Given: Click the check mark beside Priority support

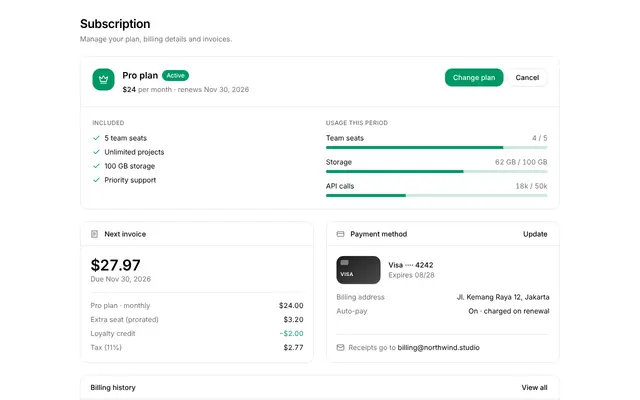Looking at the screenshot, I should 96,180.
